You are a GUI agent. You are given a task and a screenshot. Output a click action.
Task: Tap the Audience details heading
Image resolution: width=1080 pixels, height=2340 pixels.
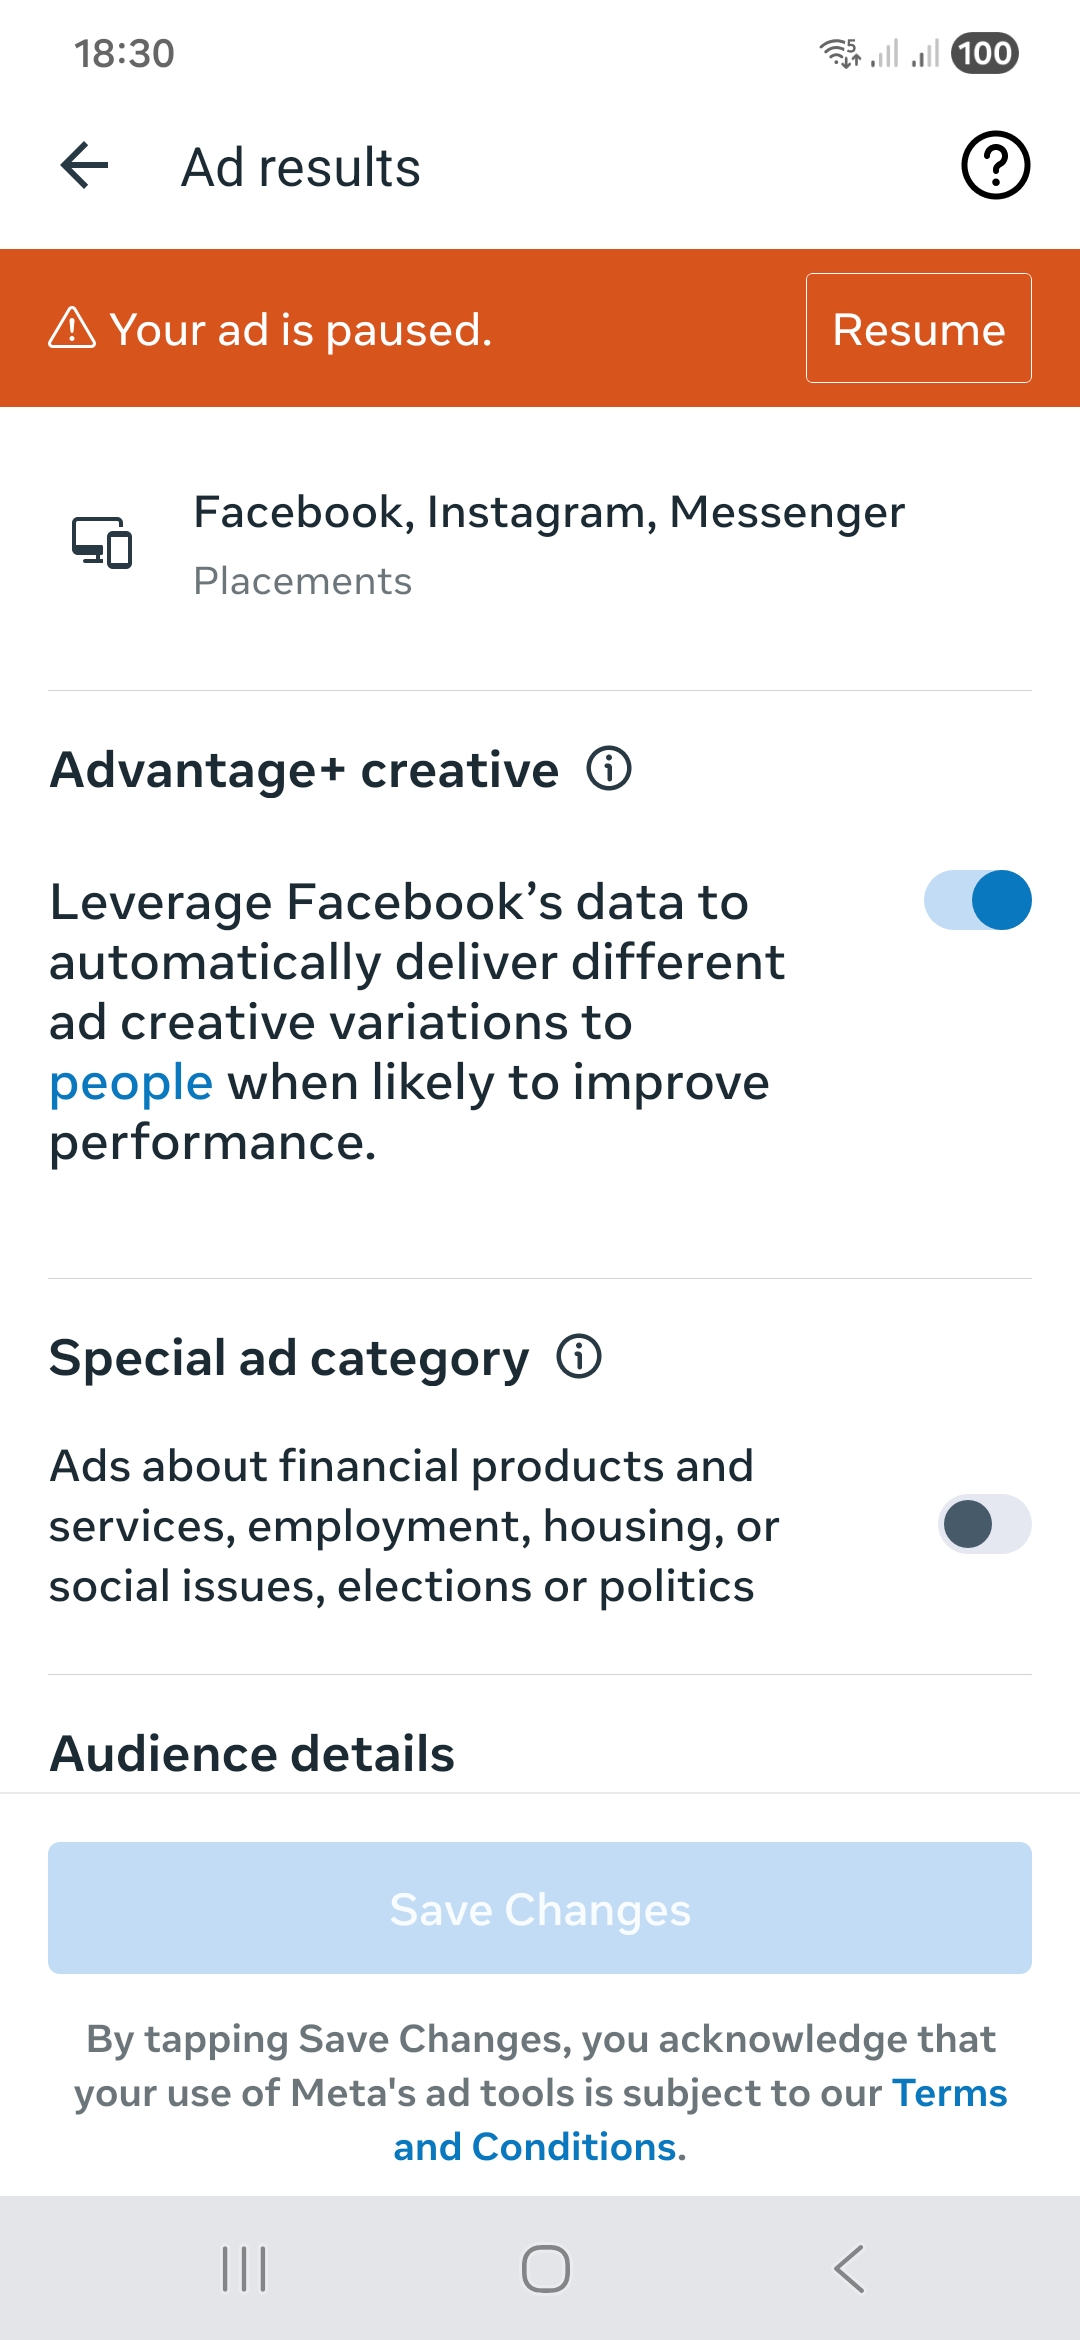pyautogui.click(x=252, y=1754)
